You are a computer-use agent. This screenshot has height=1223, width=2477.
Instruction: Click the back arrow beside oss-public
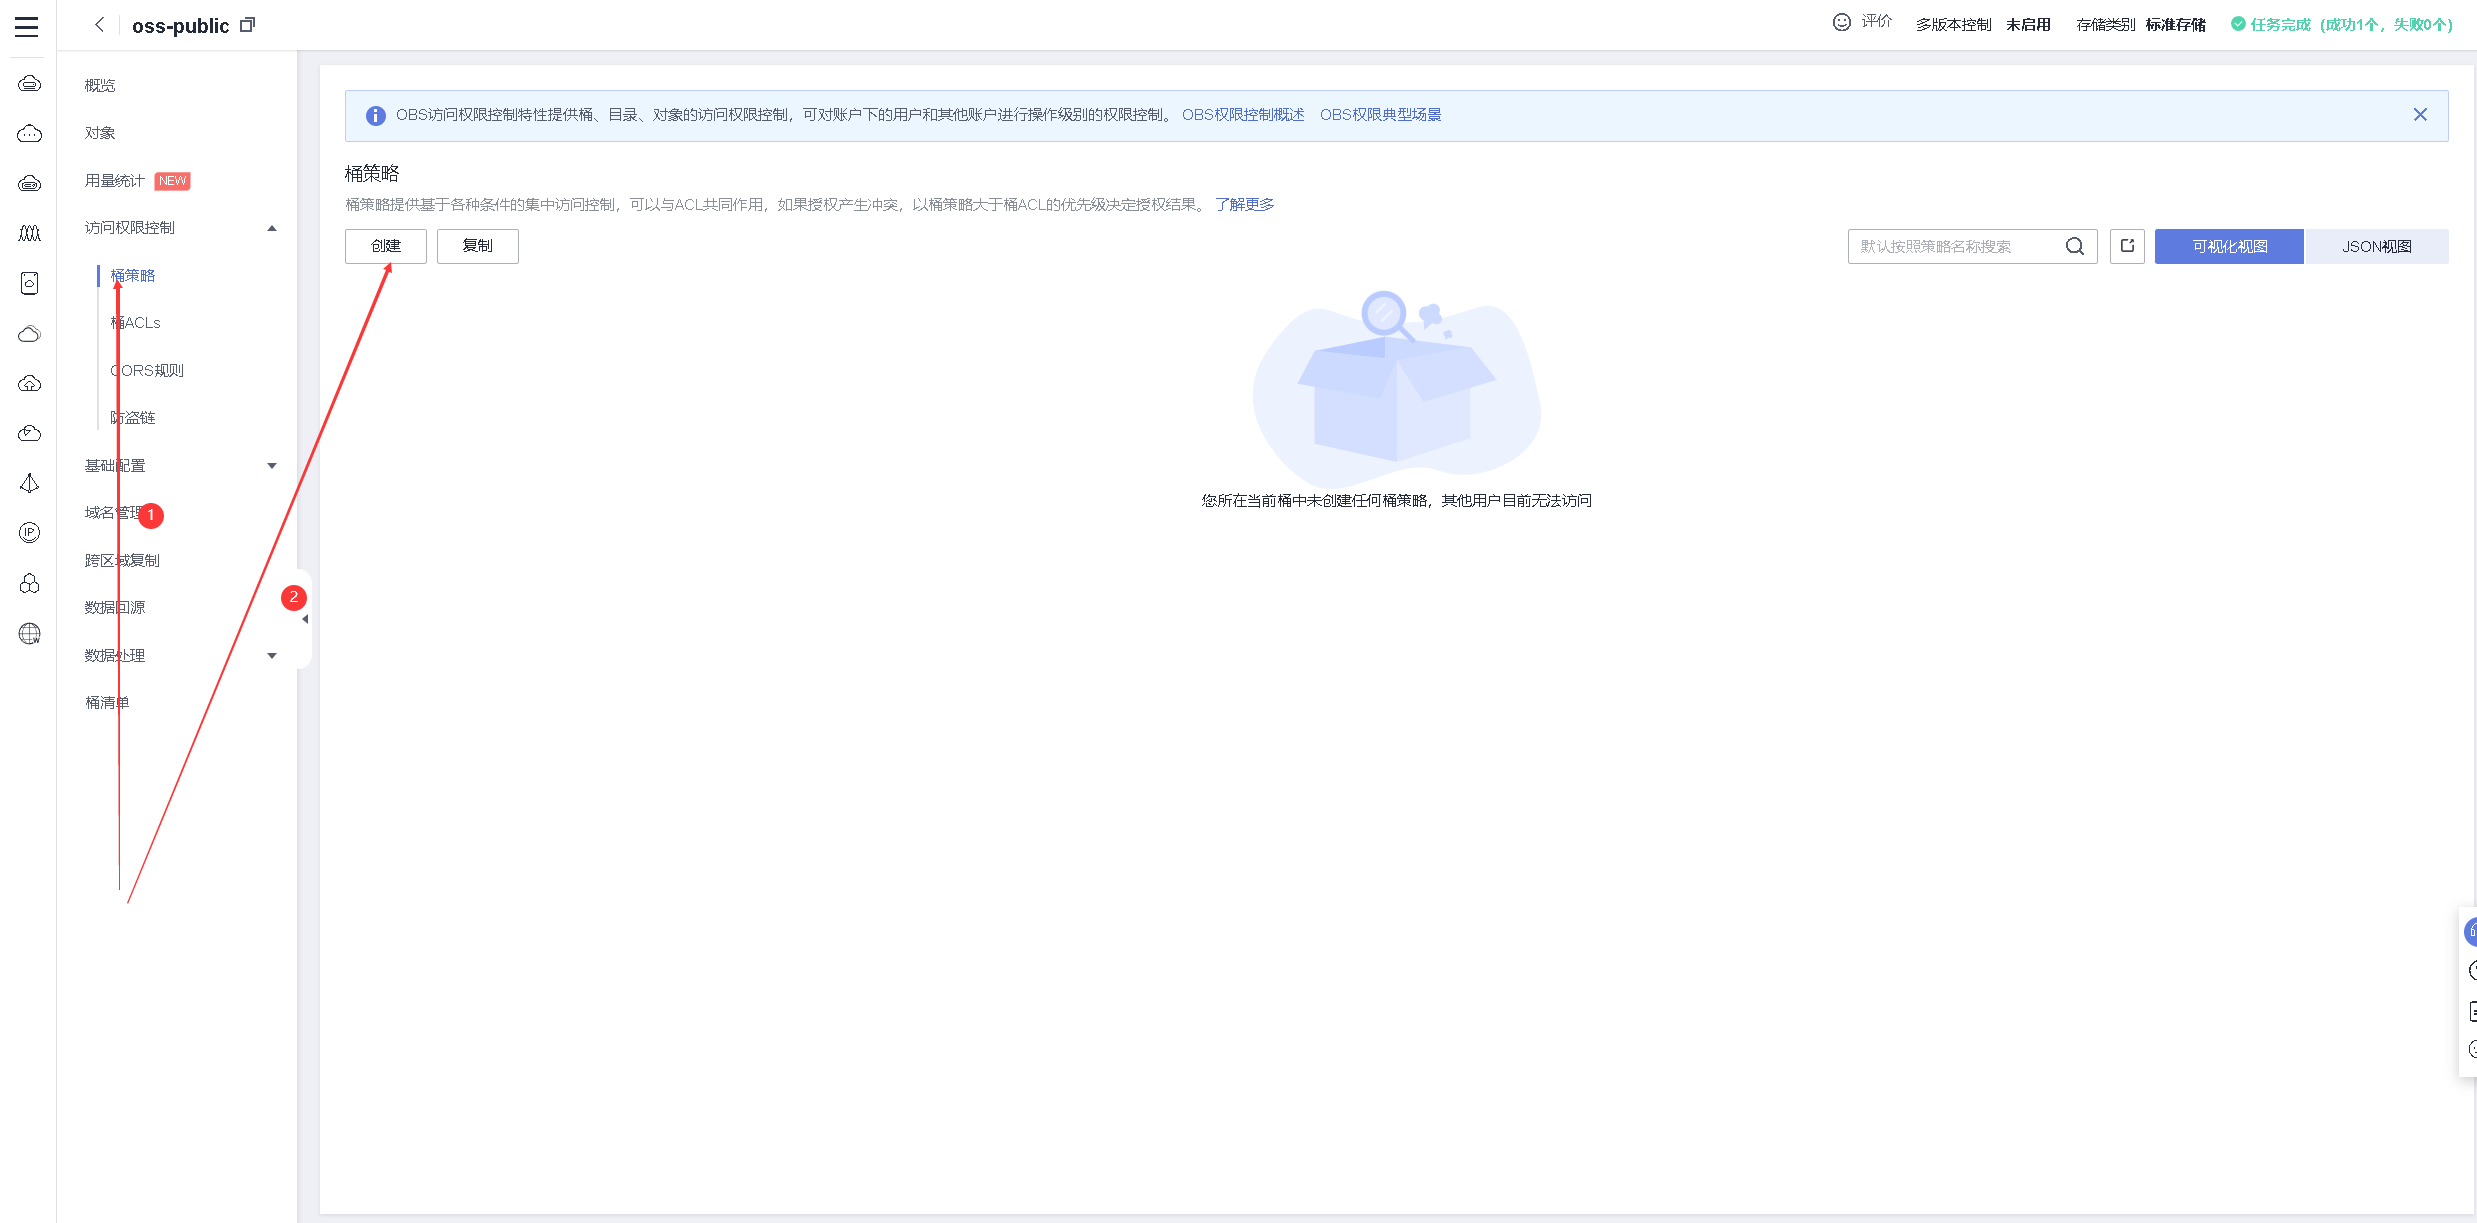(99, 25)
